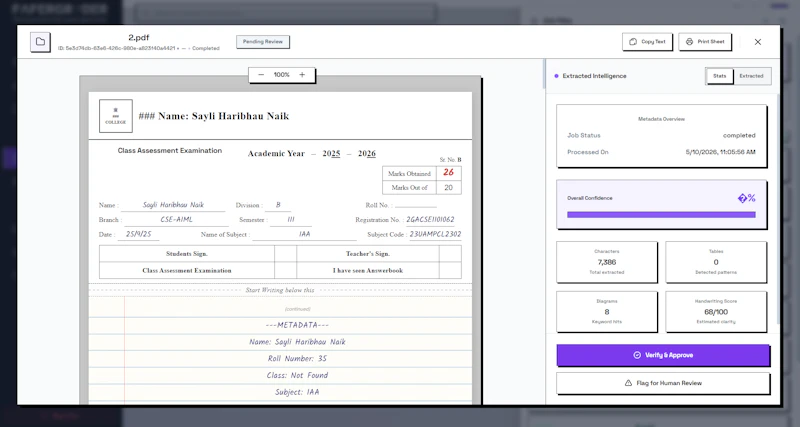The height and width of the screenshot is (427, 800).
Task: Click the 100% zoom level value
Action: tap(282, 75)
